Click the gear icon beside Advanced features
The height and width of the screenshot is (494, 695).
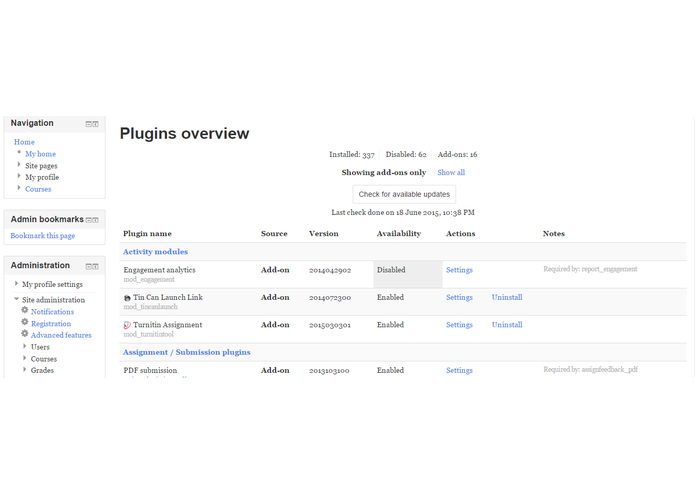25,334
